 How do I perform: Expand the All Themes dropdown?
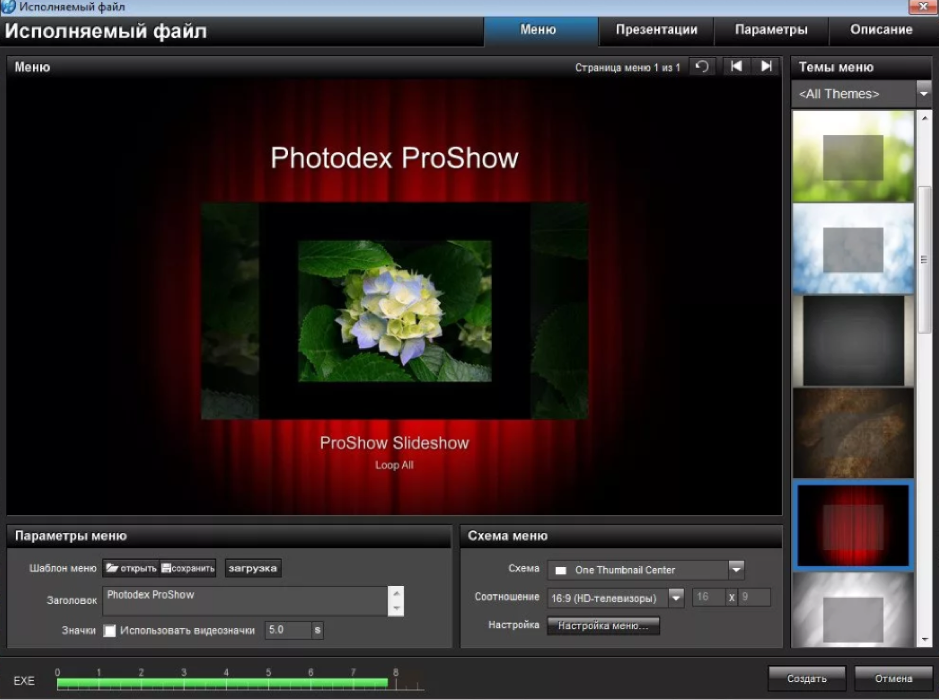coord(923,94)
